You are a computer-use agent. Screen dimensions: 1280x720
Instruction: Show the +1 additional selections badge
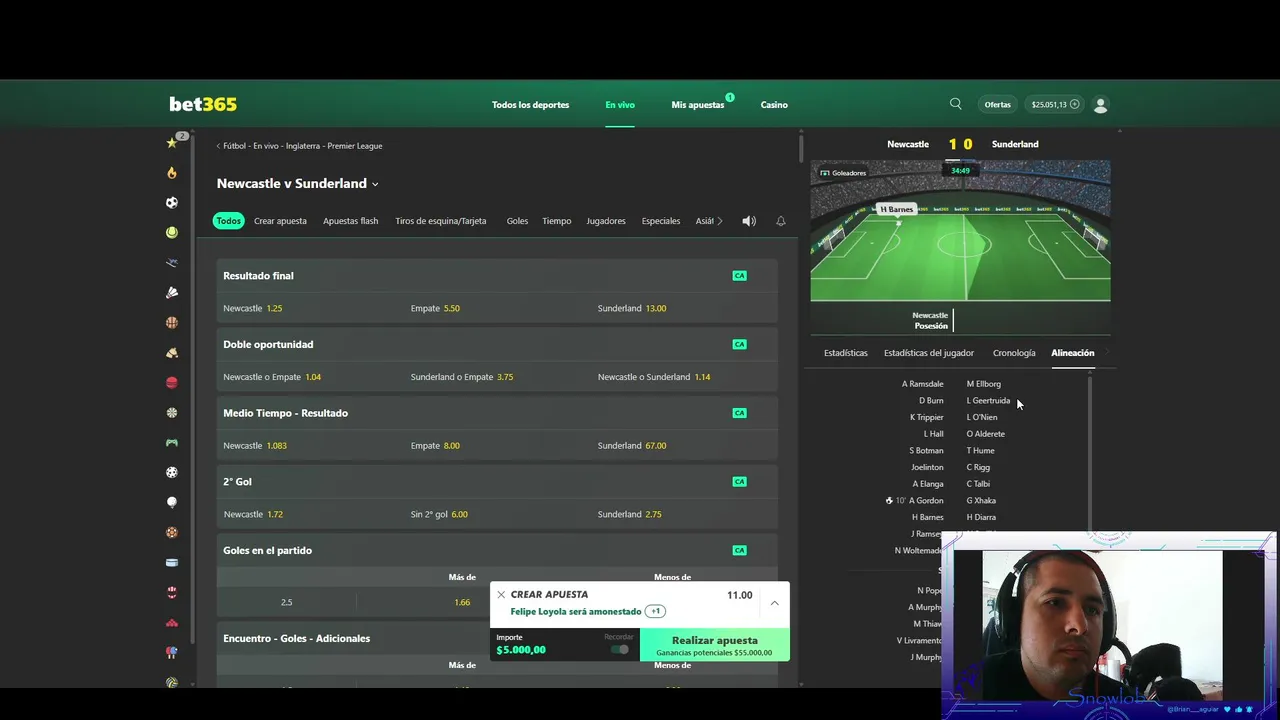tap(655, 611)
